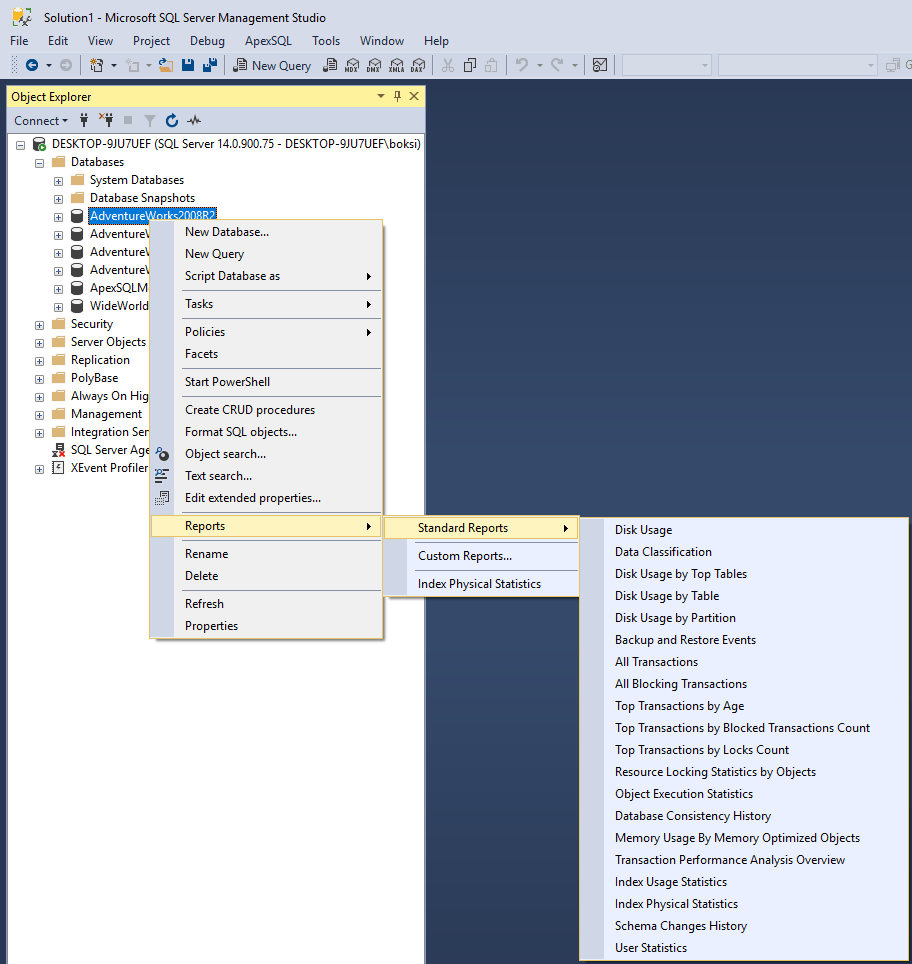Image resolution: width=912 pixels, height=964 pixels.
Task: Click the New Project toolbar icon
Action: [x=97, y=65]
